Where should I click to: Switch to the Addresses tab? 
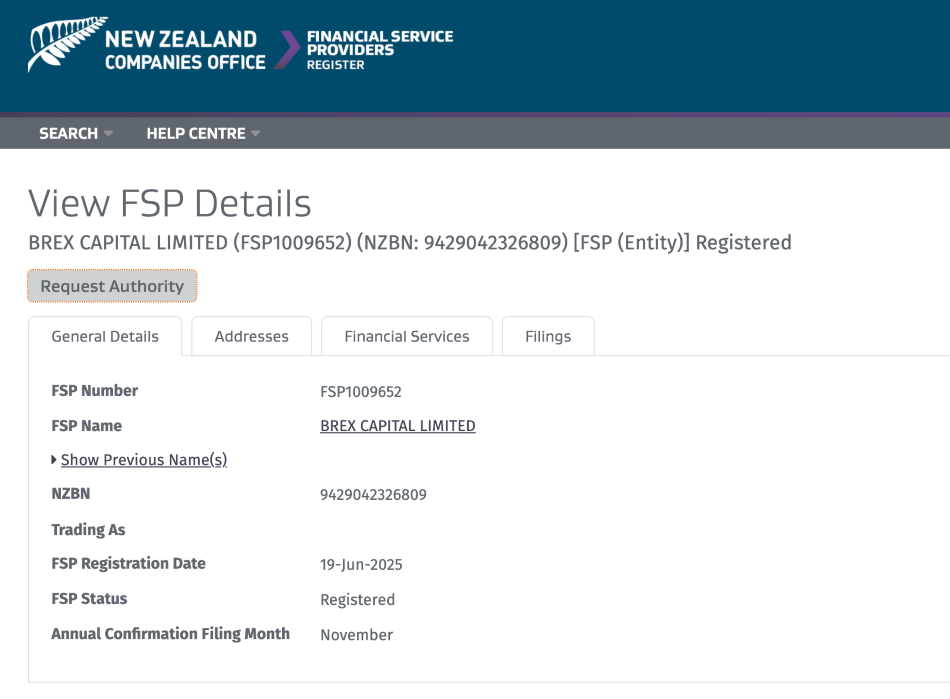point(251,336)
